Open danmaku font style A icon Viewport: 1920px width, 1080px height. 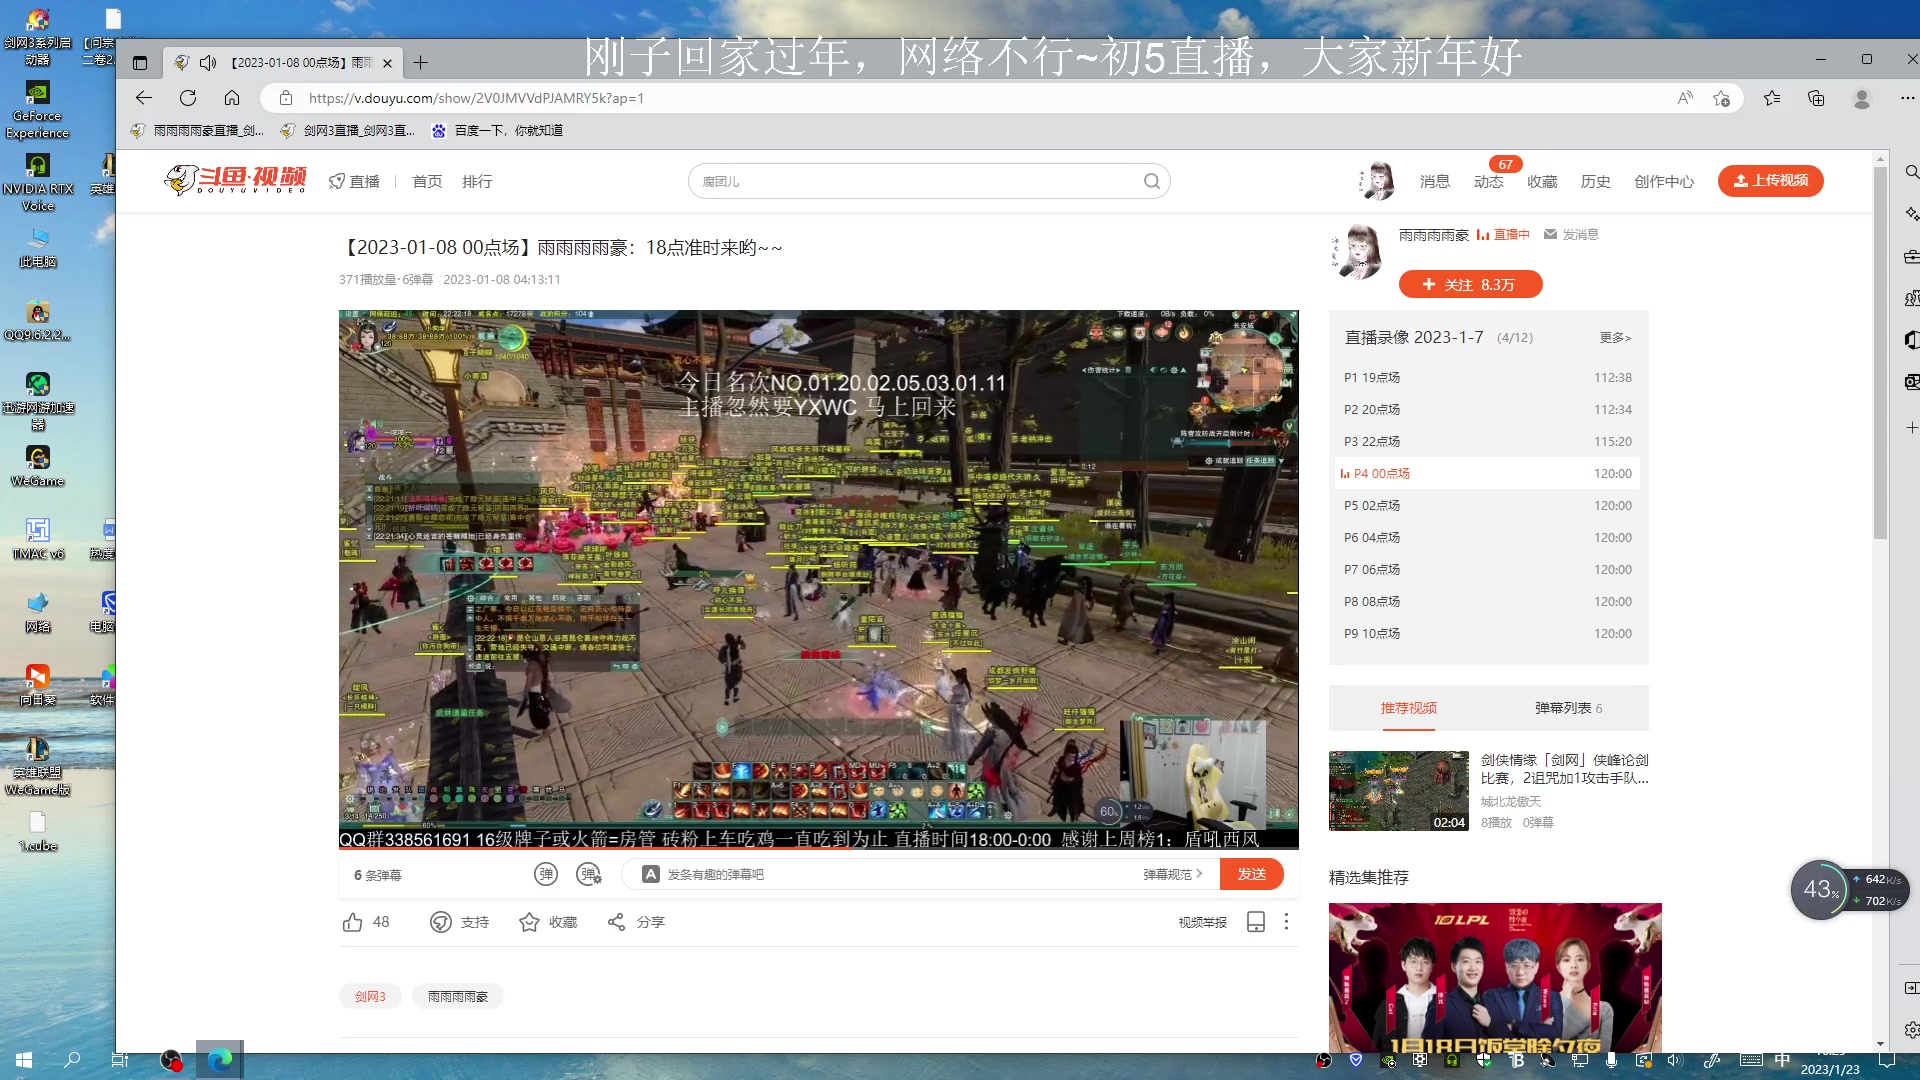point(650,874)
